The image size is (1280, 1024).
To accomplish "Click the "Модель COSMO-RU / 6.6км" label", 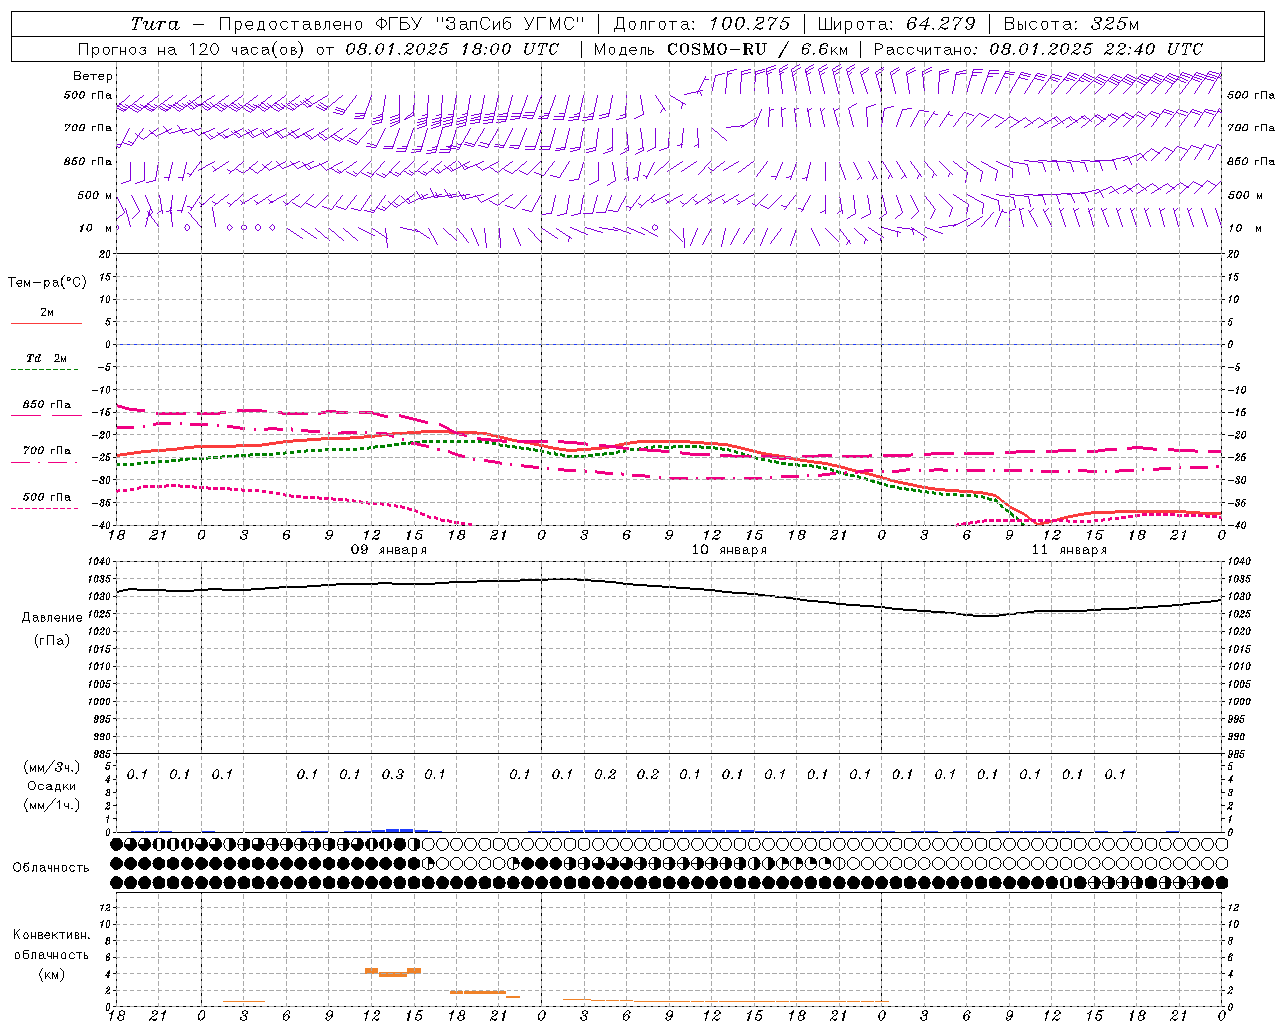I will (721, 49).
